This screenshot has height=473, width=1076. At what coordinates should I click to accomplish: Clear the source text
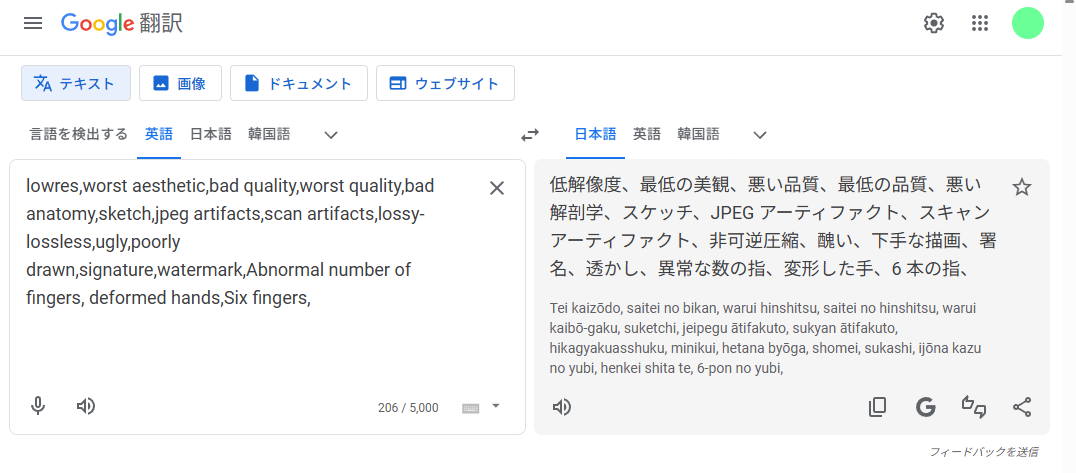tap(496, 188)
